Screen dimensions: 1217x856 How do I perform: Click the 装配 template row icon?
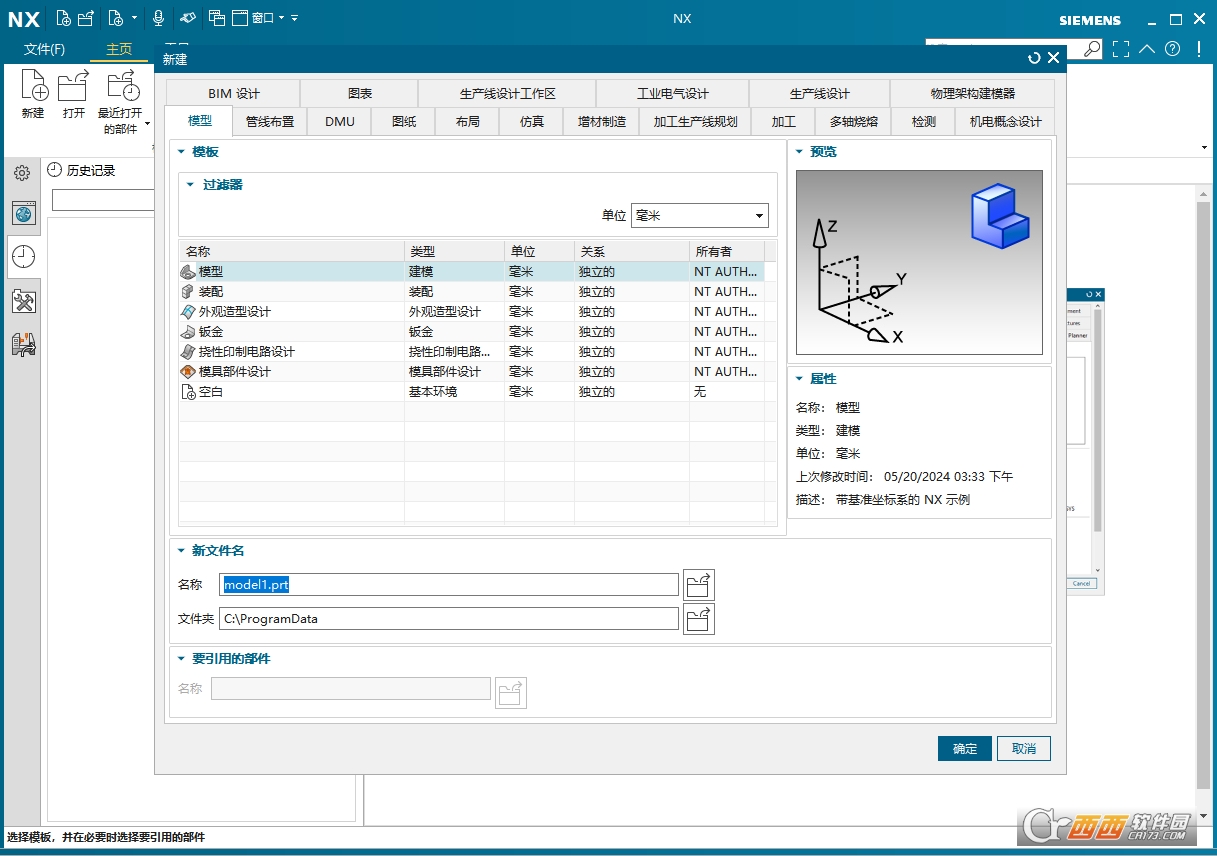(x=188, y=292)
